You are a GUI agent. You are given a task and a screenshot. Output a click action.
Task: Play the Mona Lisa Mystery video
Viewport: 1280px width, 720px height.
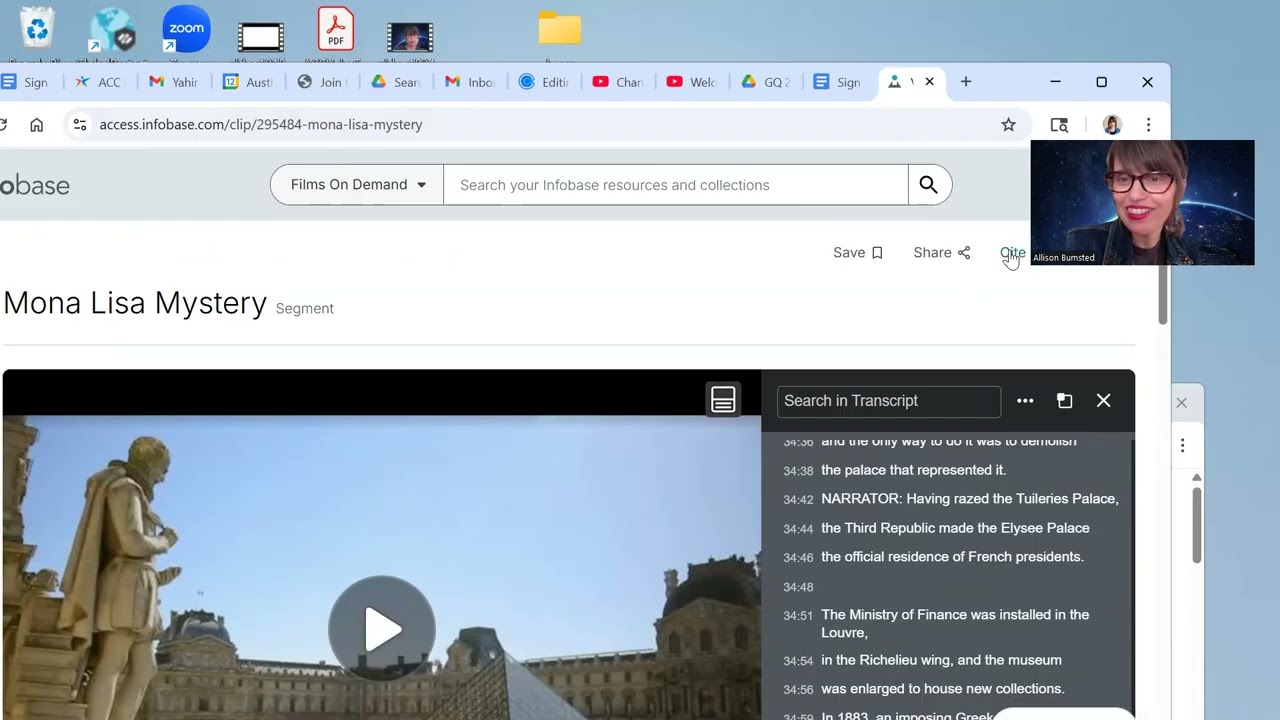click(382, 629)
